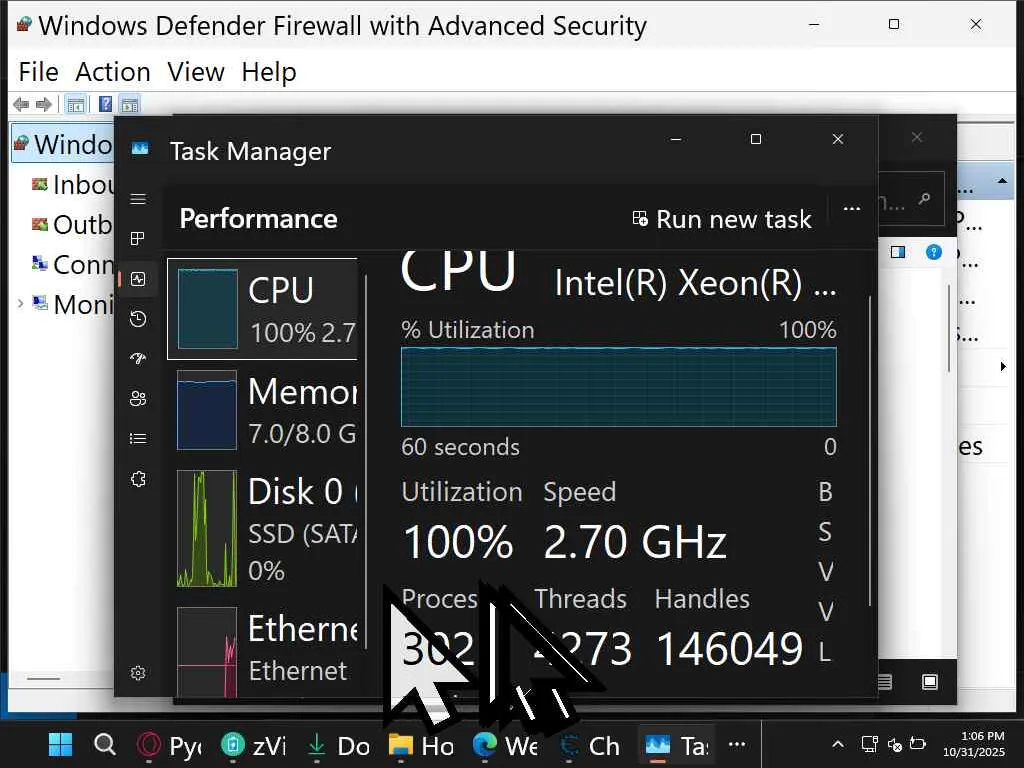Open the Services page puzzle icon
1024x768 pixels.
(138, 479)
